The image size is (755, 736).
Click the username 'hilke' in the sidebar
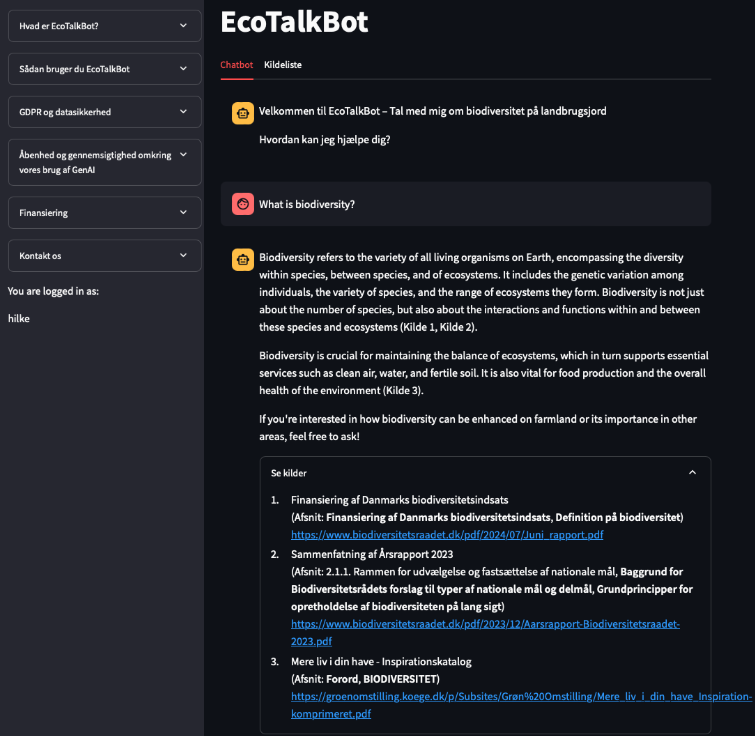[18, 318]
